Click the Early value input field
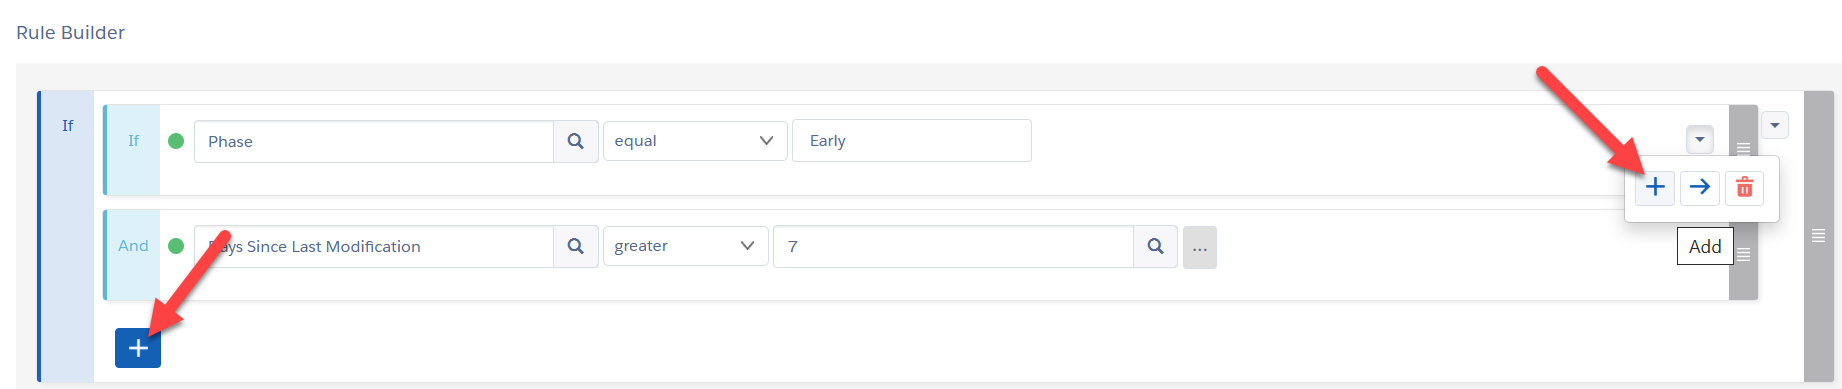 912,141
